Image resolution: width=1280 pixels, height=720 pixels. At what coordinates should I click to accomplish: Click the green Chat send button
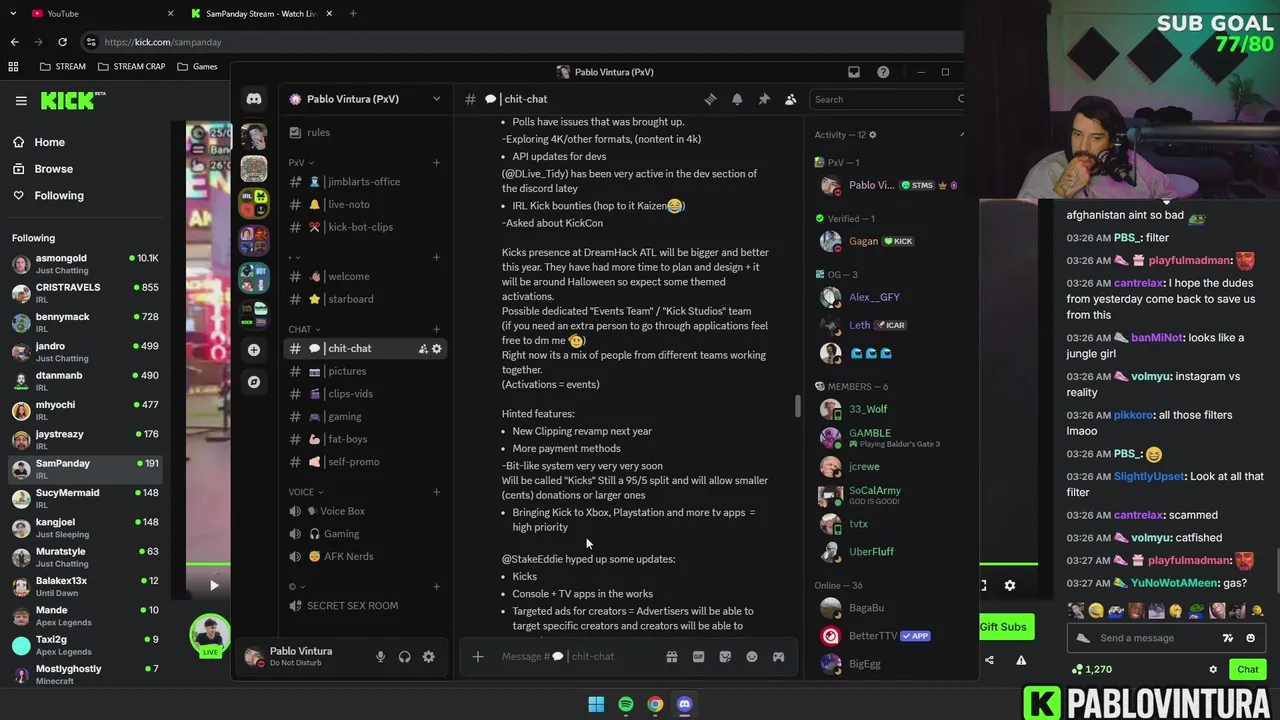point(1248,669)
